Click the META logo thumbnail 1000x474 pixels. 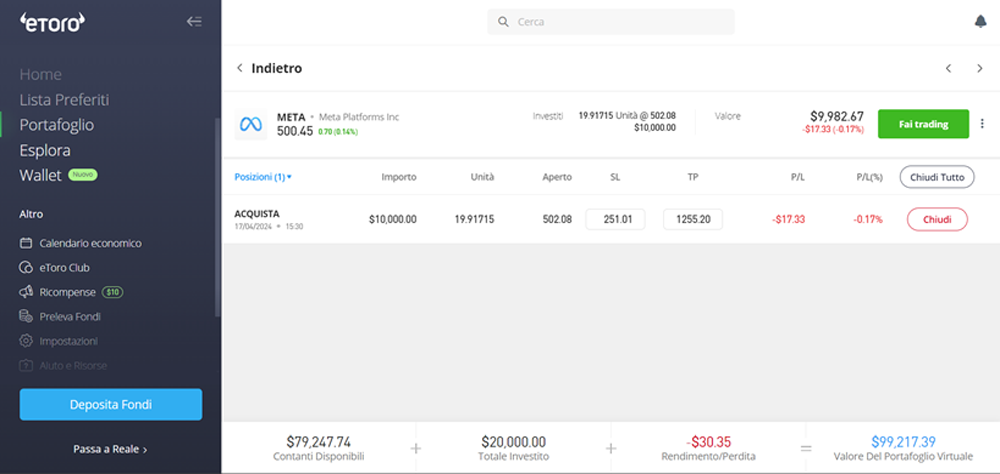click(x=251, y=124)
